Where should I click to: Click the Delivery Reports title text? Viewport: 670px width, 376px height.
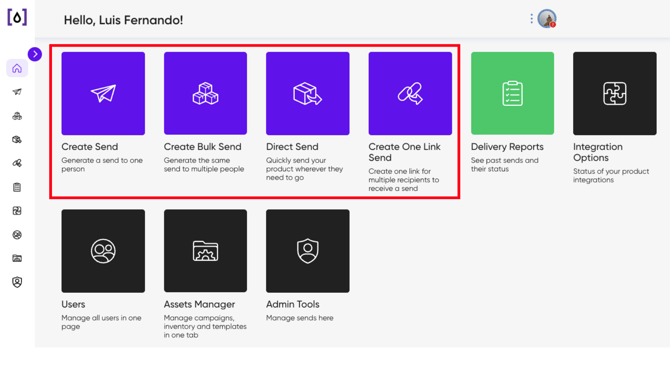tap(507, 147)
